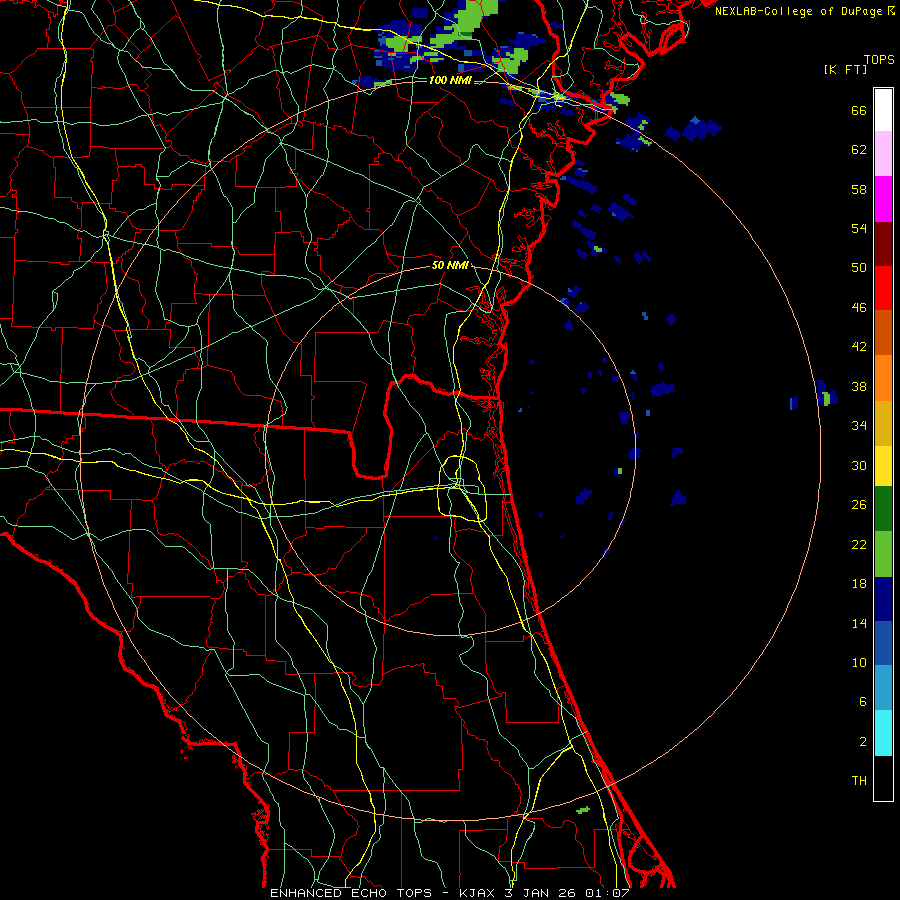Choose the medium blue legend swatch
This screenshot has height=900, width=900.
pyautogui.click(x=883, y=643)
